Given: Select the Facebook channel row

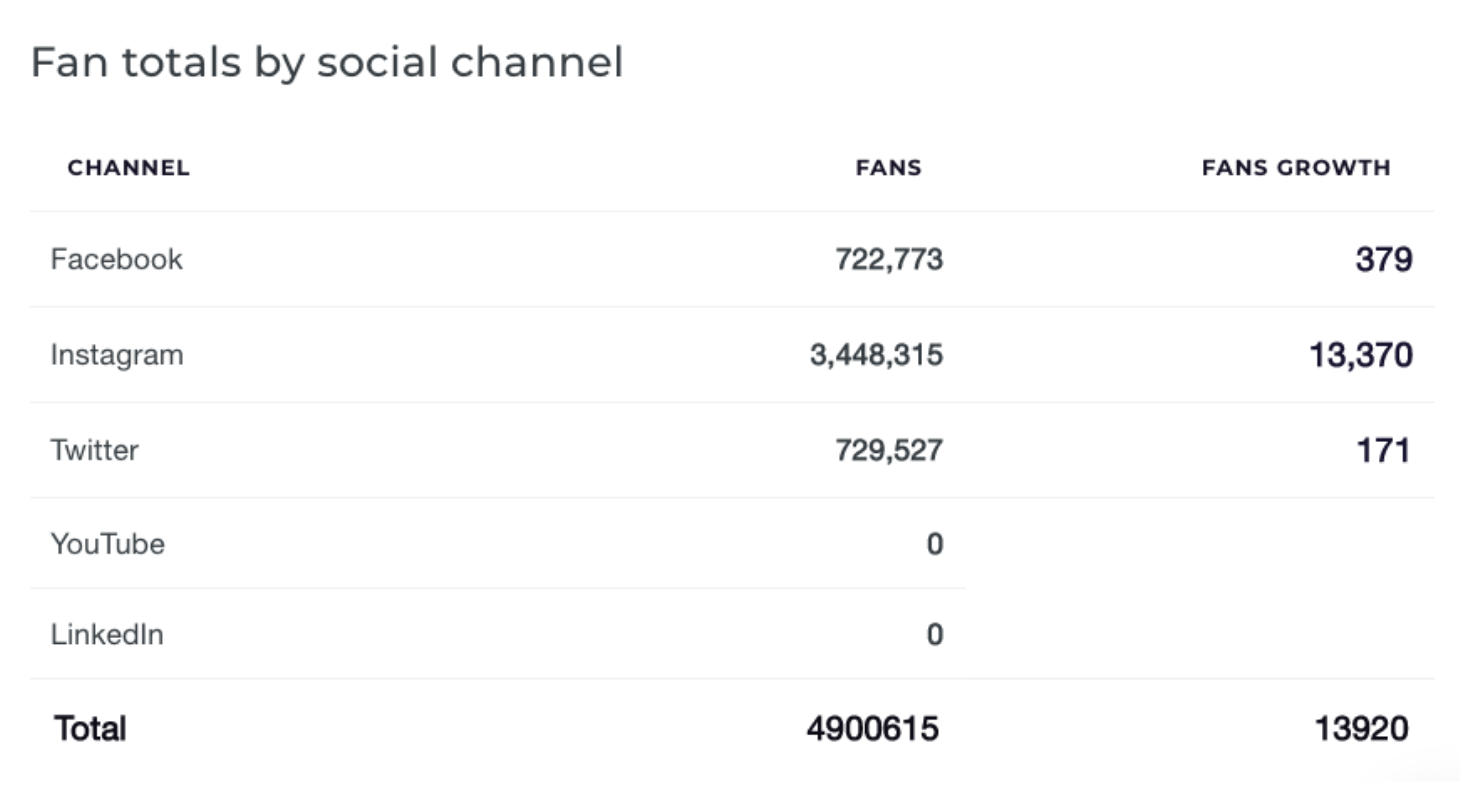Looking at the screenshot, I should pyautogui.click(x=732, y=259).
